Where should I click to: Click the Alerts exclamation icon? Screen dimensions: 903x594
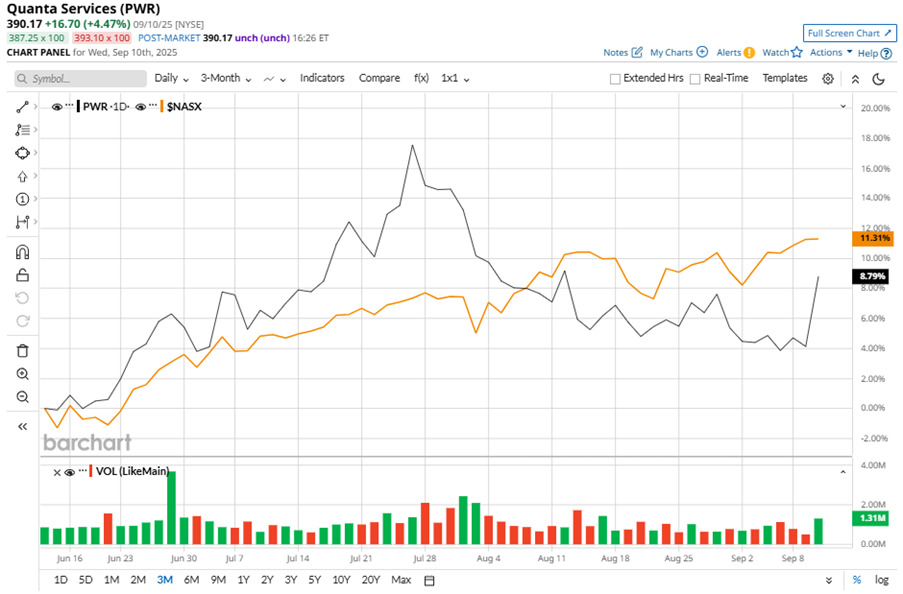pos(749,52)
